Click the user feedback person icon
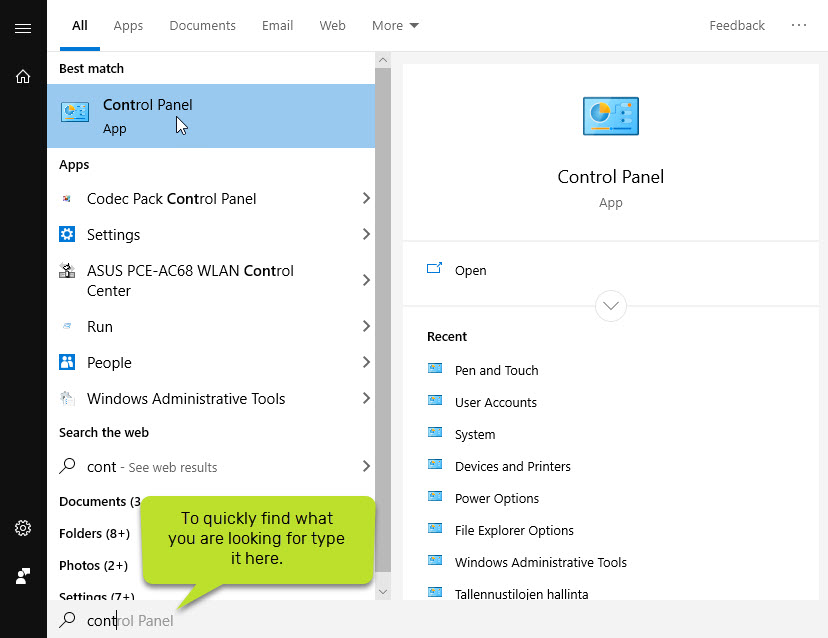 click(x=22, y=576)
